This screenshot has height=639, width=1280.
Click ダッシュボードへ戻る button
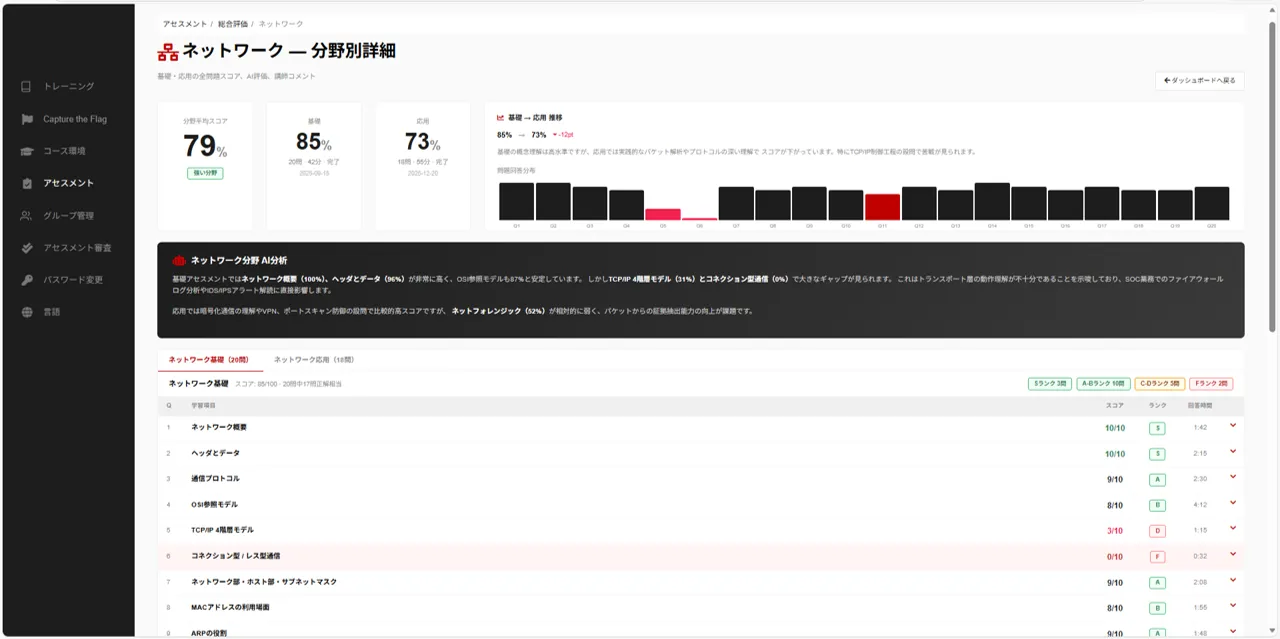click(1199, 80)
